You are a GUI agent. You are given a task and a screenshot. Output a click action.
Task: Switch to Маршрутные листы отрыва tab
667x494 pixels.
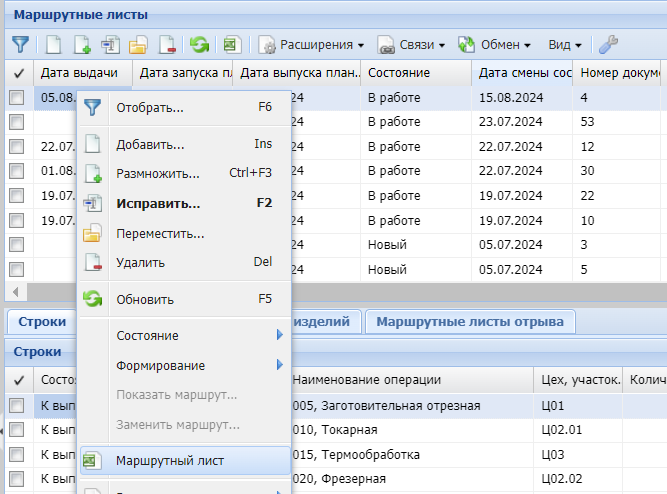tap(470, 321)
